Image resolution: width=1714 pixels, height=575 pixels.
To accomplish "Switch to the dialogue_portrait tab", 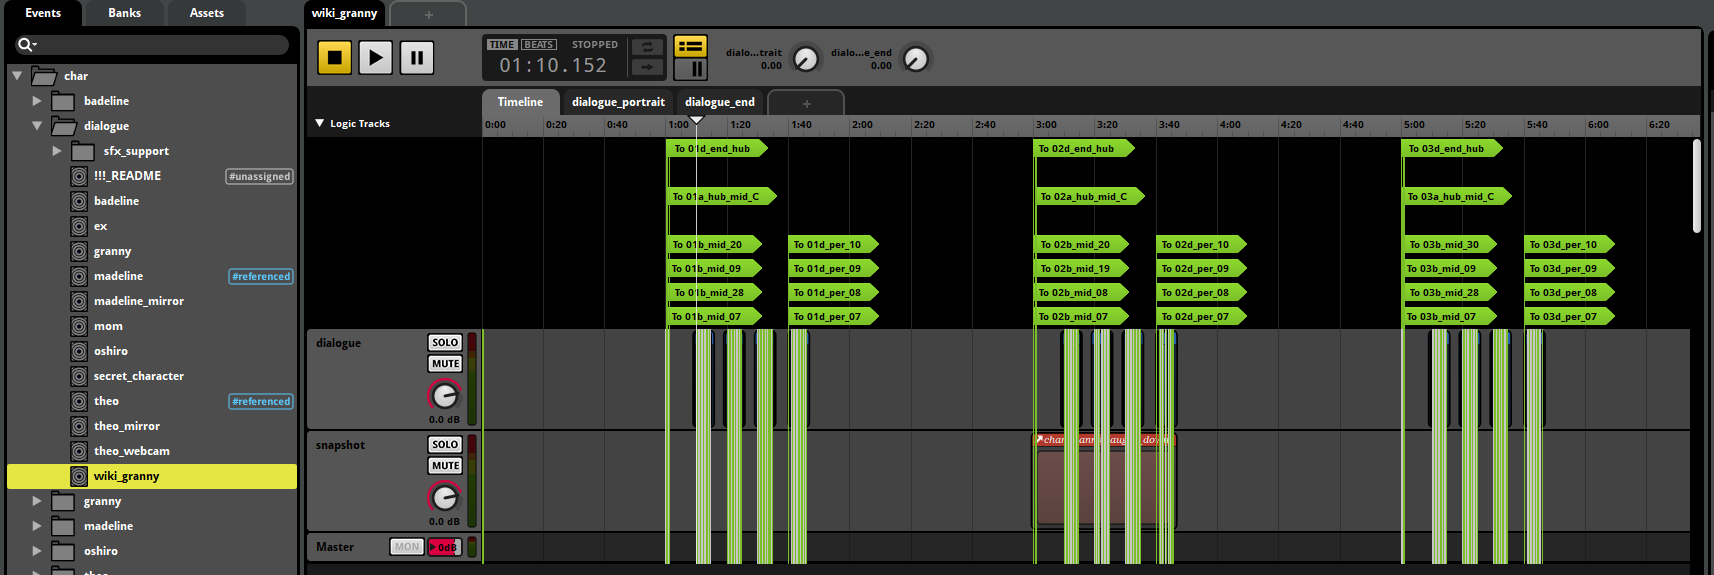I will click(618, 102).
